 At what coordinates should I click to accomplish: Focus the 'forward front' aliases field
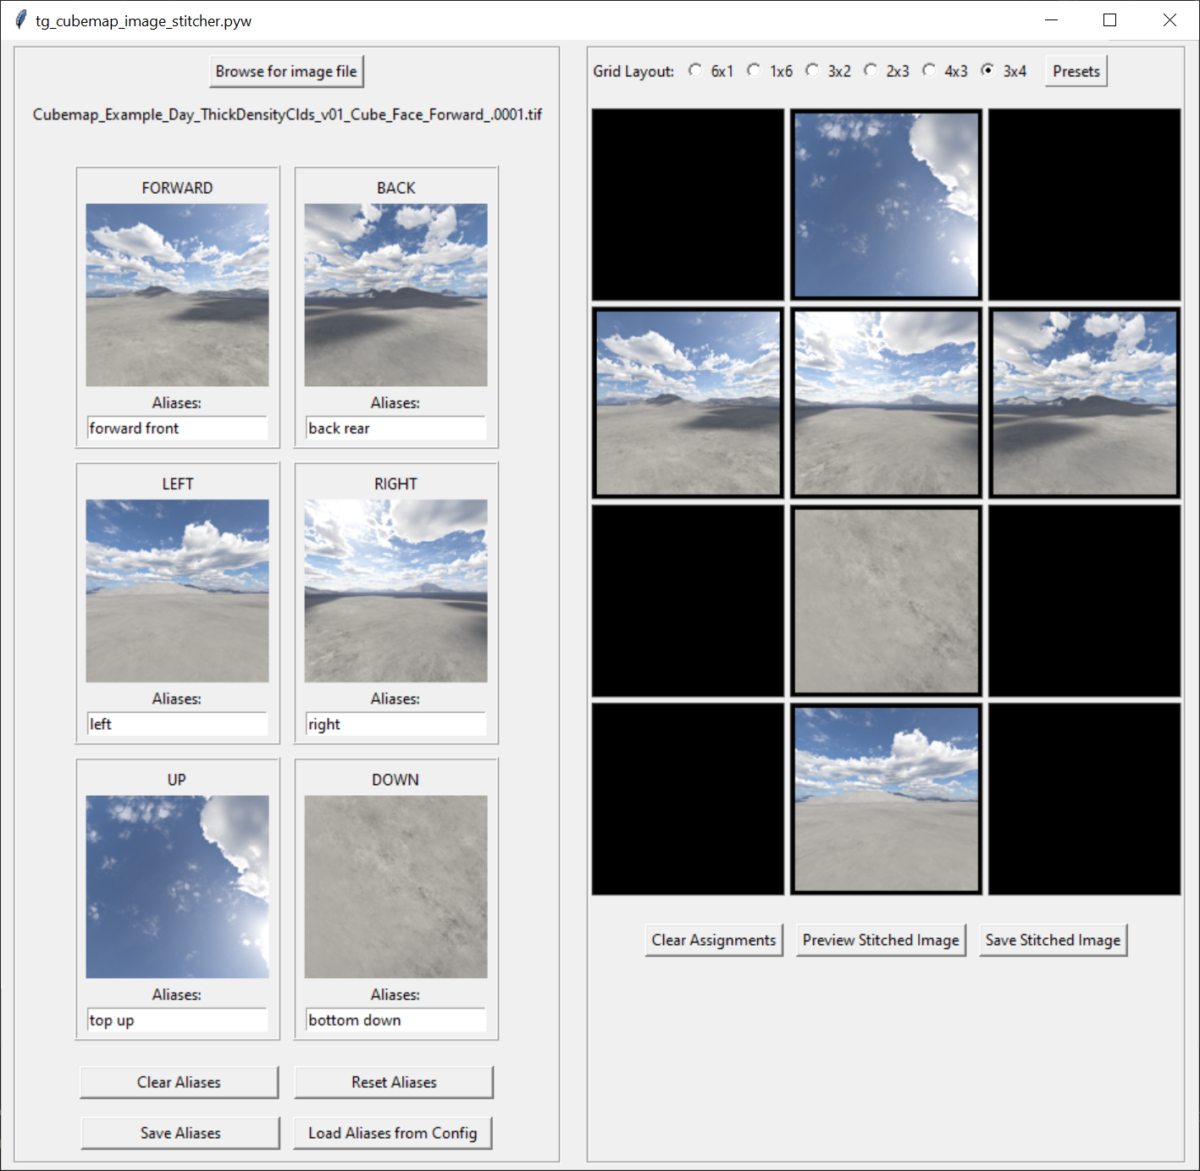tap(177, 428)
